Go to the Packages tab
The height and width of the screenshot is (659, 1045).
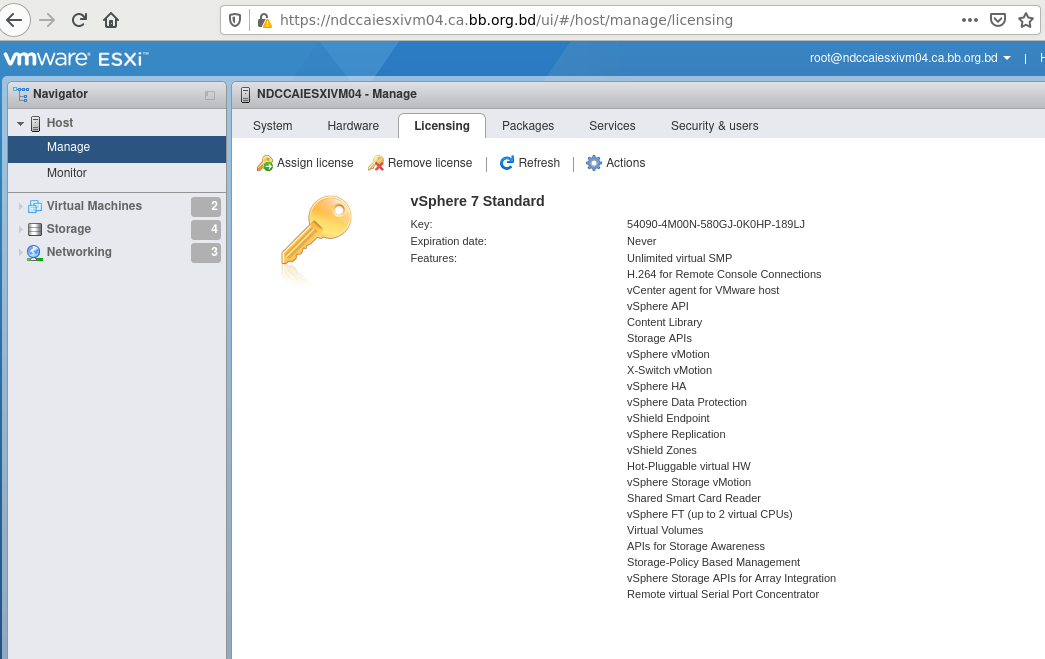pyautogui.click(x=528, y=126)
